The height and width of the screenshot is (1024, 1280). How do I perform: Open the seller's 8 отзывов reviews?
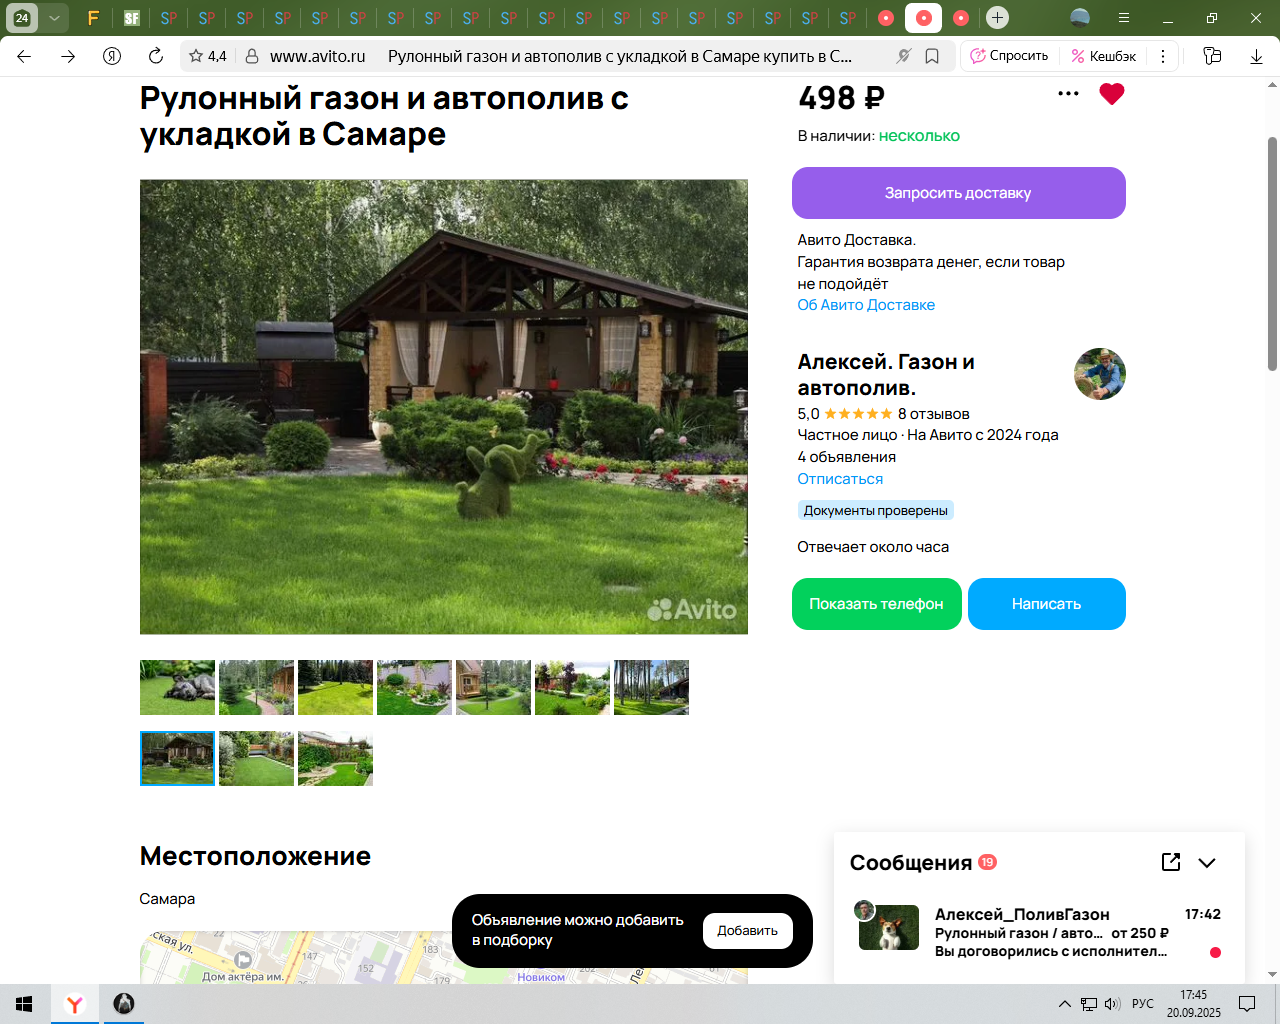(x=933, y=414)
